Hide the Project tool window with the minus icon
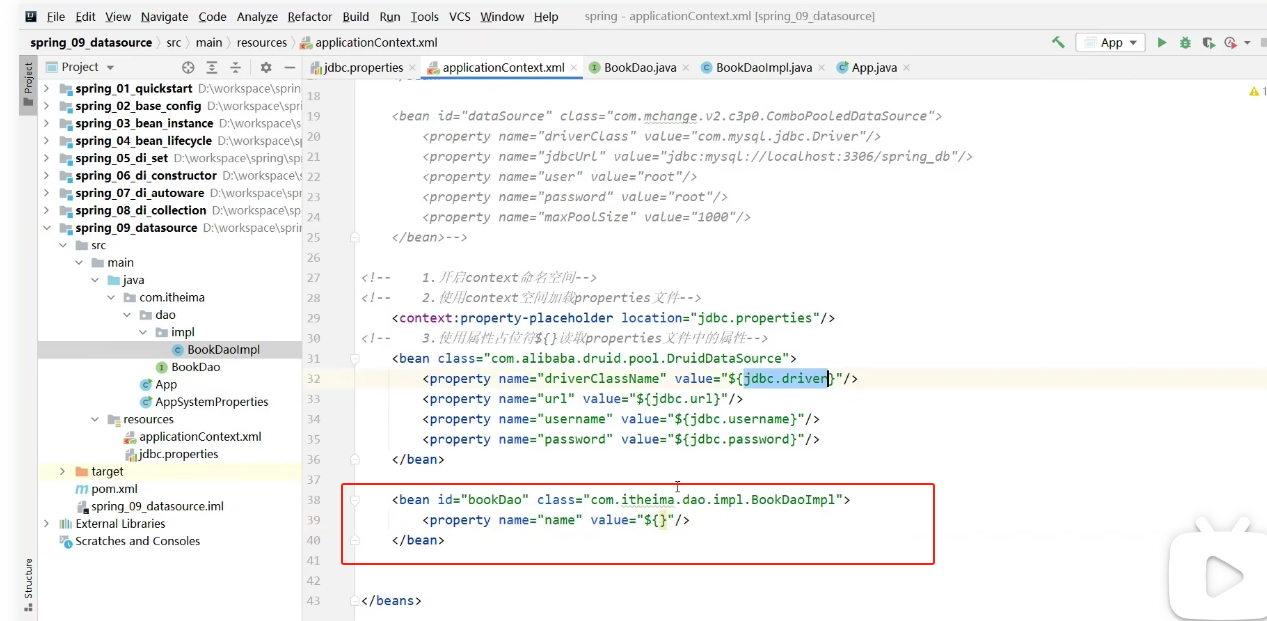This screenshot has width=1267, height=621. pyautogui.click(x=289, y=67)
